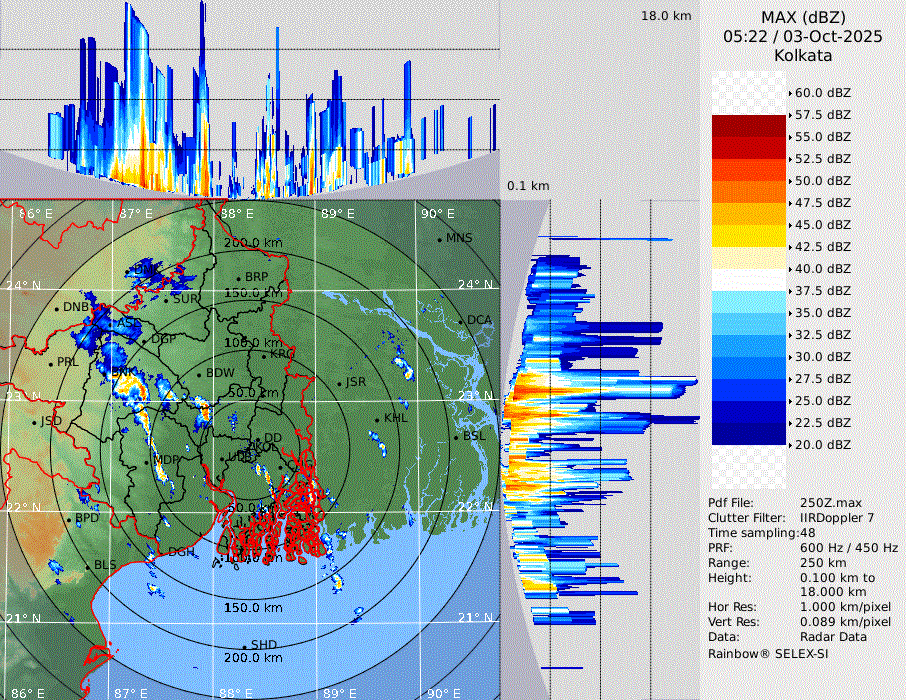This screenshot has height=700, width=906.
Task: Click the BRP station marker dot
Action: [x=238, y=278]
